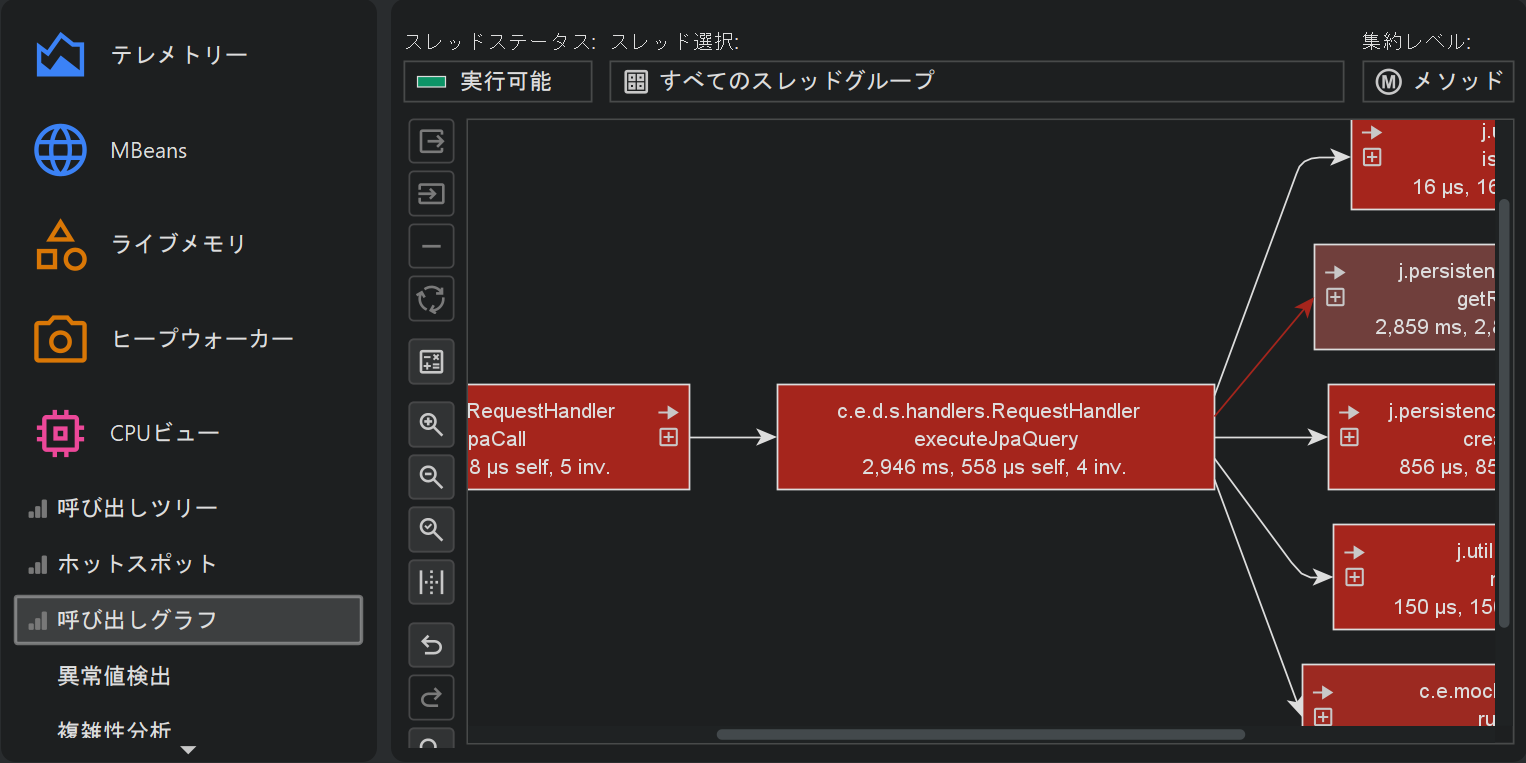The image size is (1526, 763).
Task: Click the minus remove-node toolbar icon
Action: click(x=431, y=246)
